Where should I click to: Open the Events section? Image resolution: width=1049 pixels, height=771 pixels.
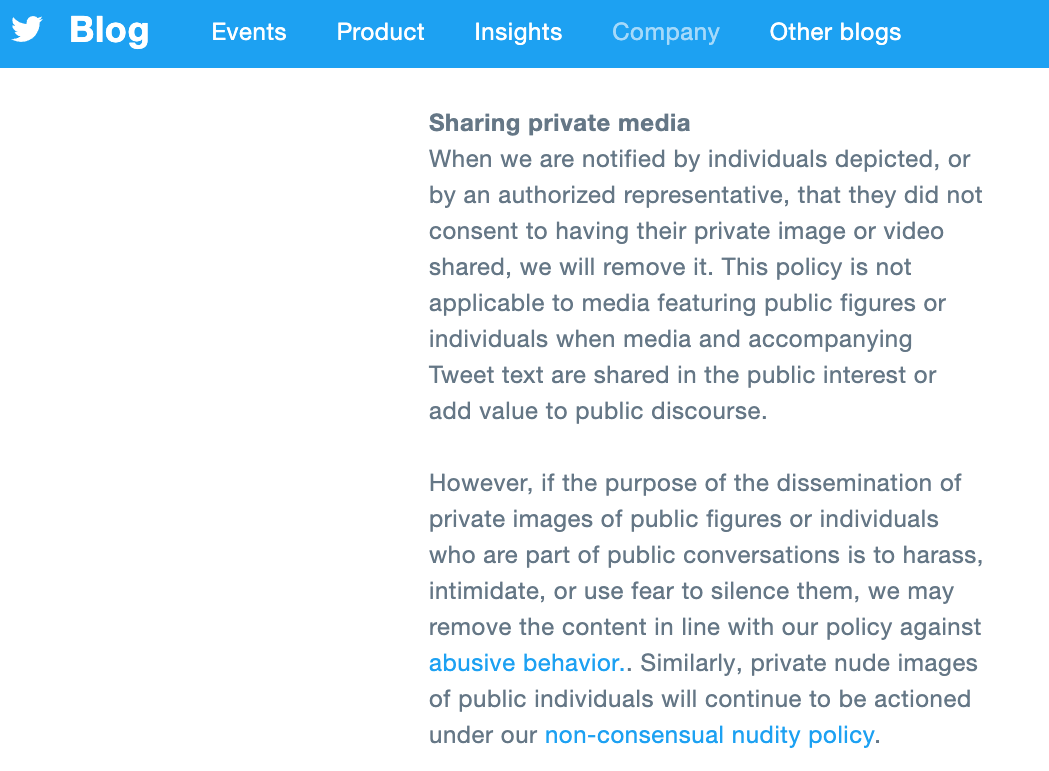pyautogui.click(x=249, y=32)
